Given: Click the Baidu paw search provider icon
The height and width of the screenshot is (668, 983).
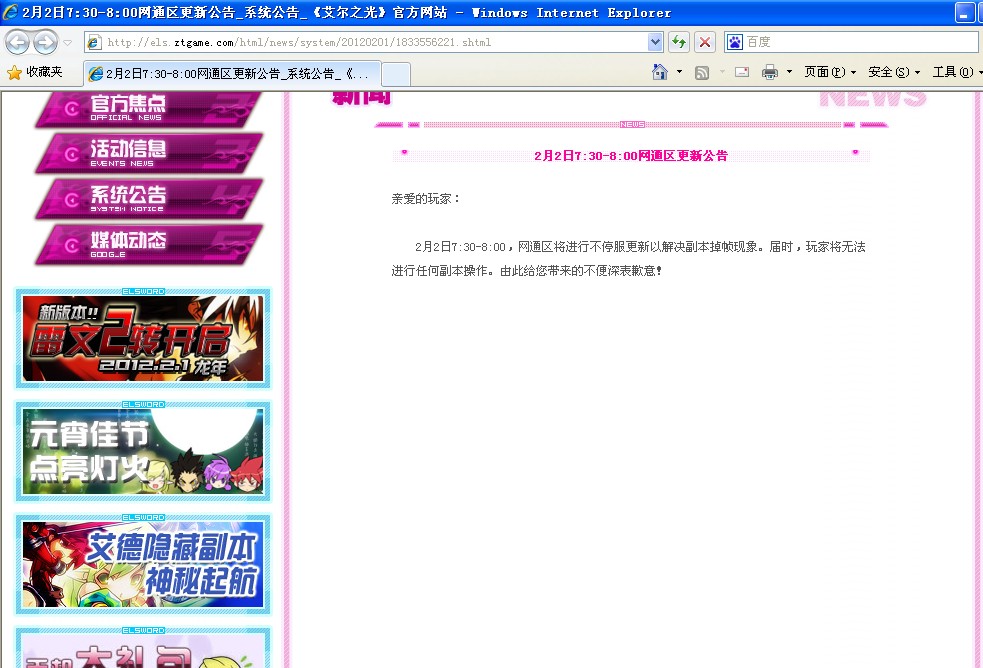Looking at the screenshot, I should [734, 42].
